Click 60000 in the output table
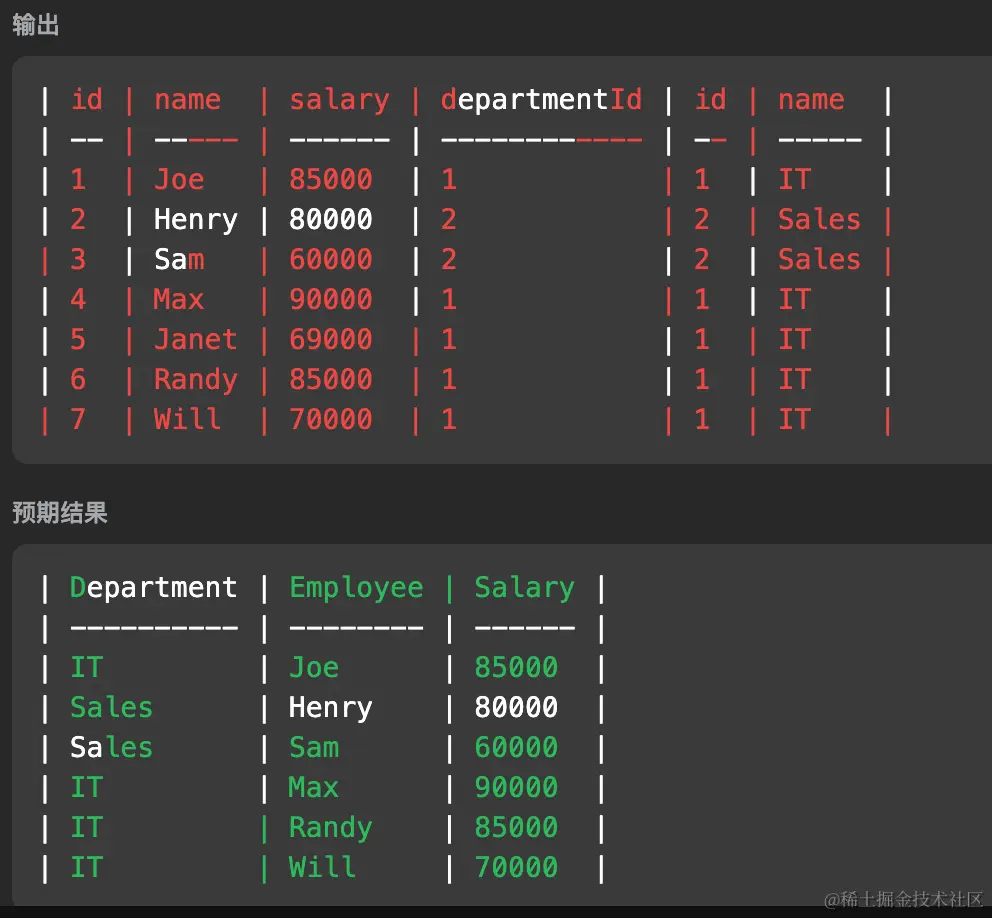This screenshot has height=918, width=992. (331, 260)
